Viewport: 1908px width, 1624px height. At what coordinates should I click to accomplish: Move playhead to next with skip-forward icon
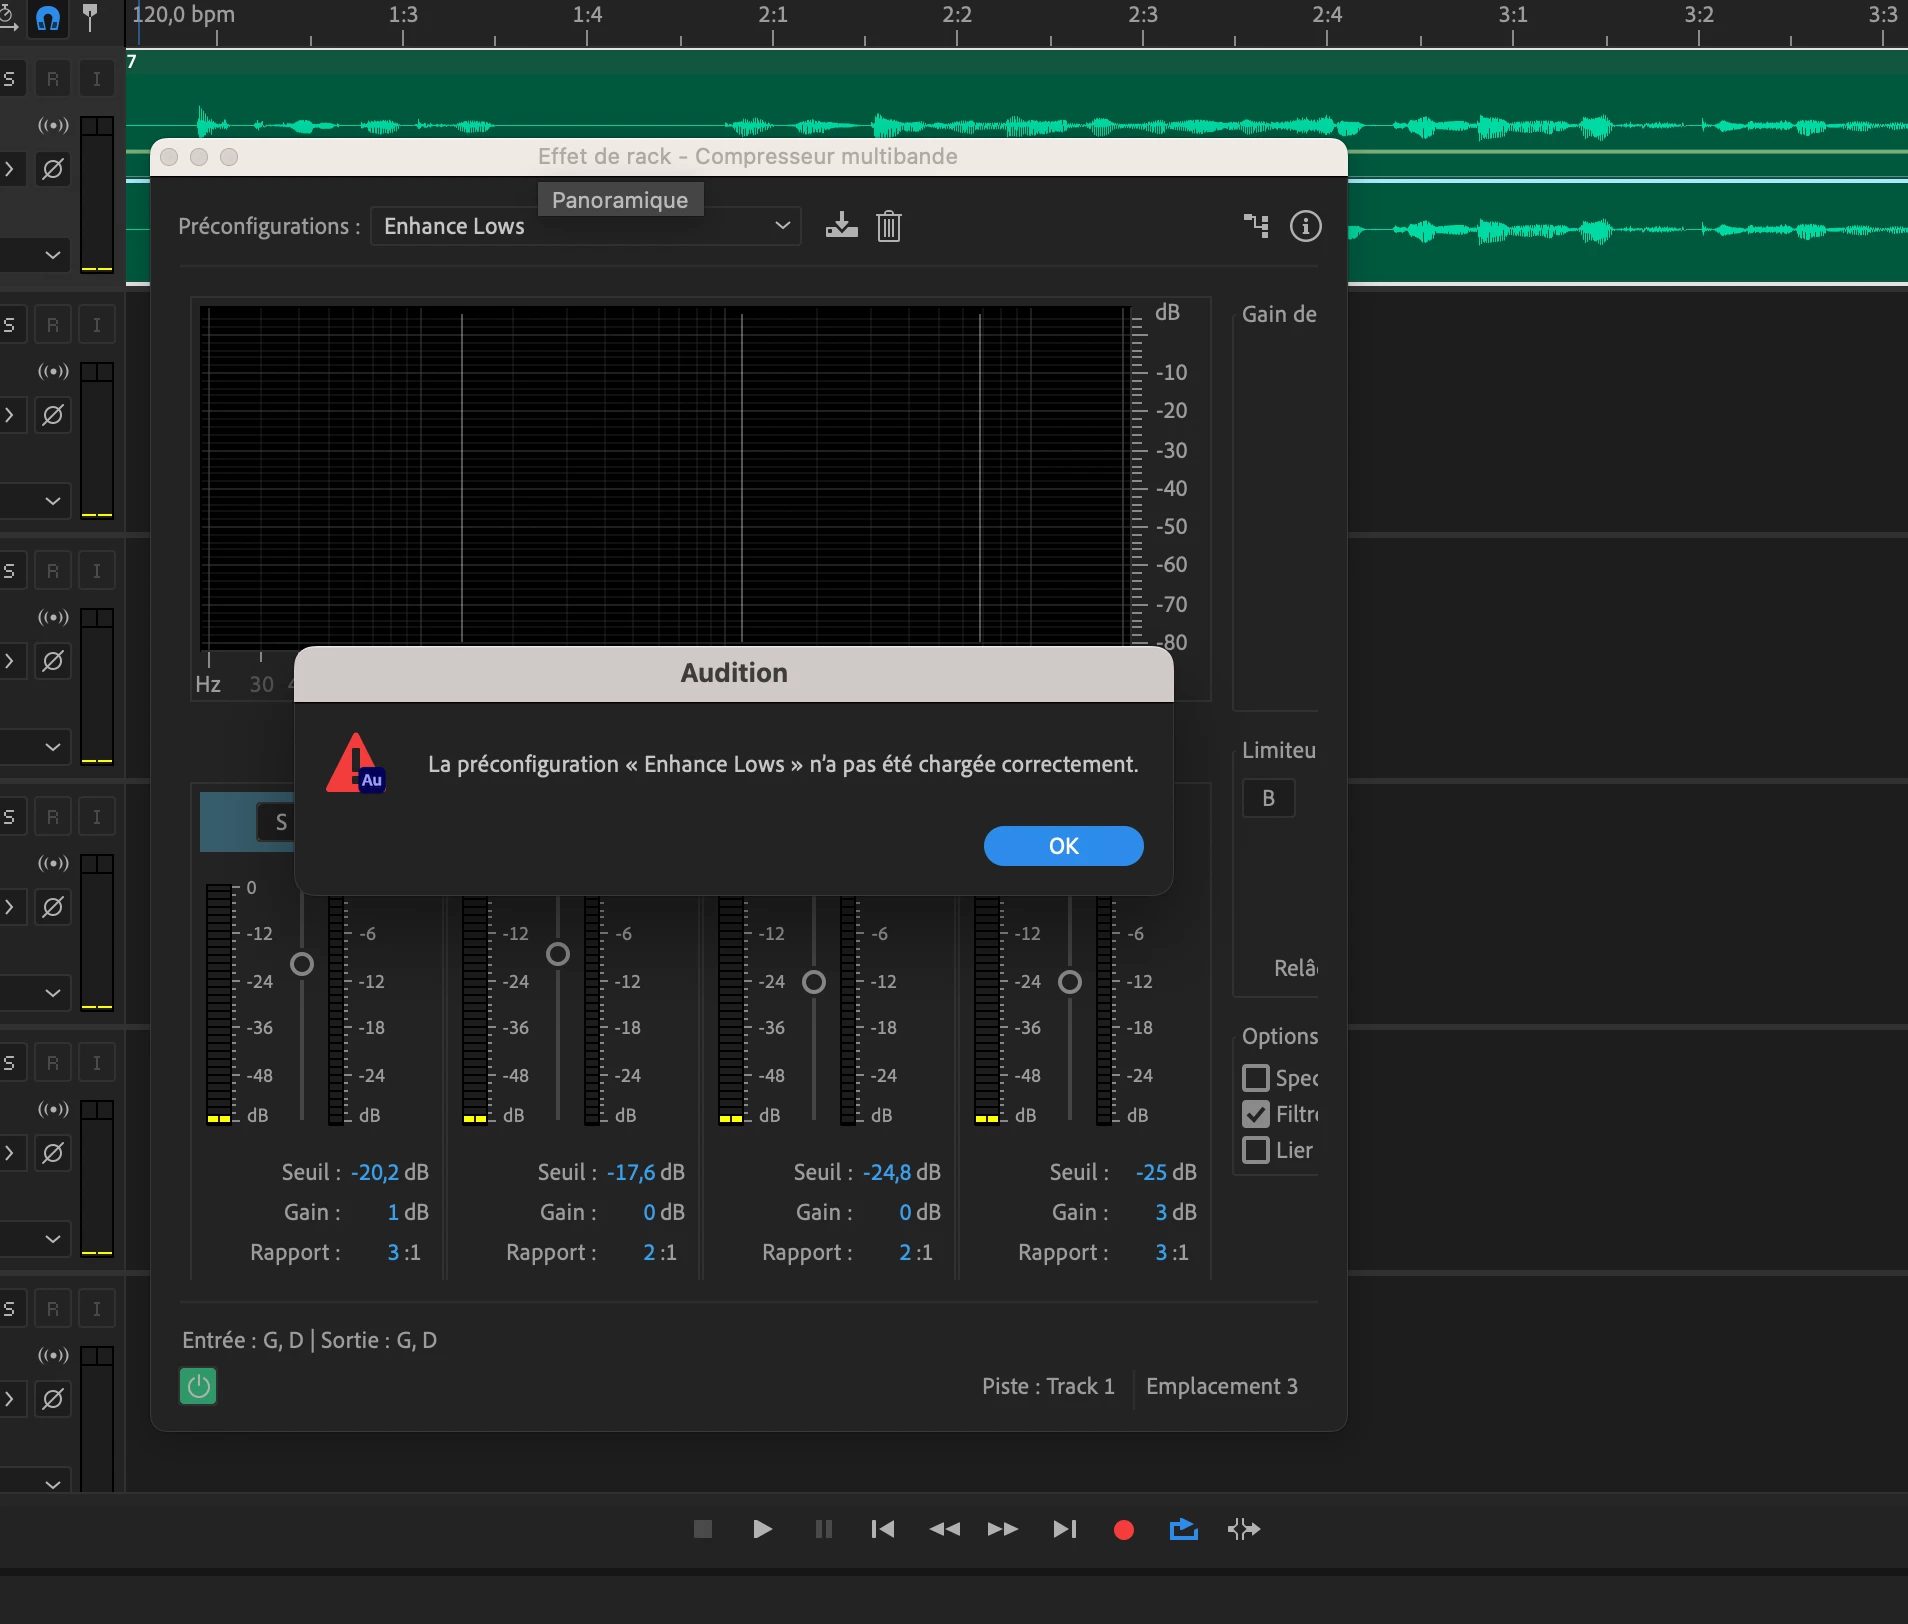pyautogui.click(x=1065, y=1529)
